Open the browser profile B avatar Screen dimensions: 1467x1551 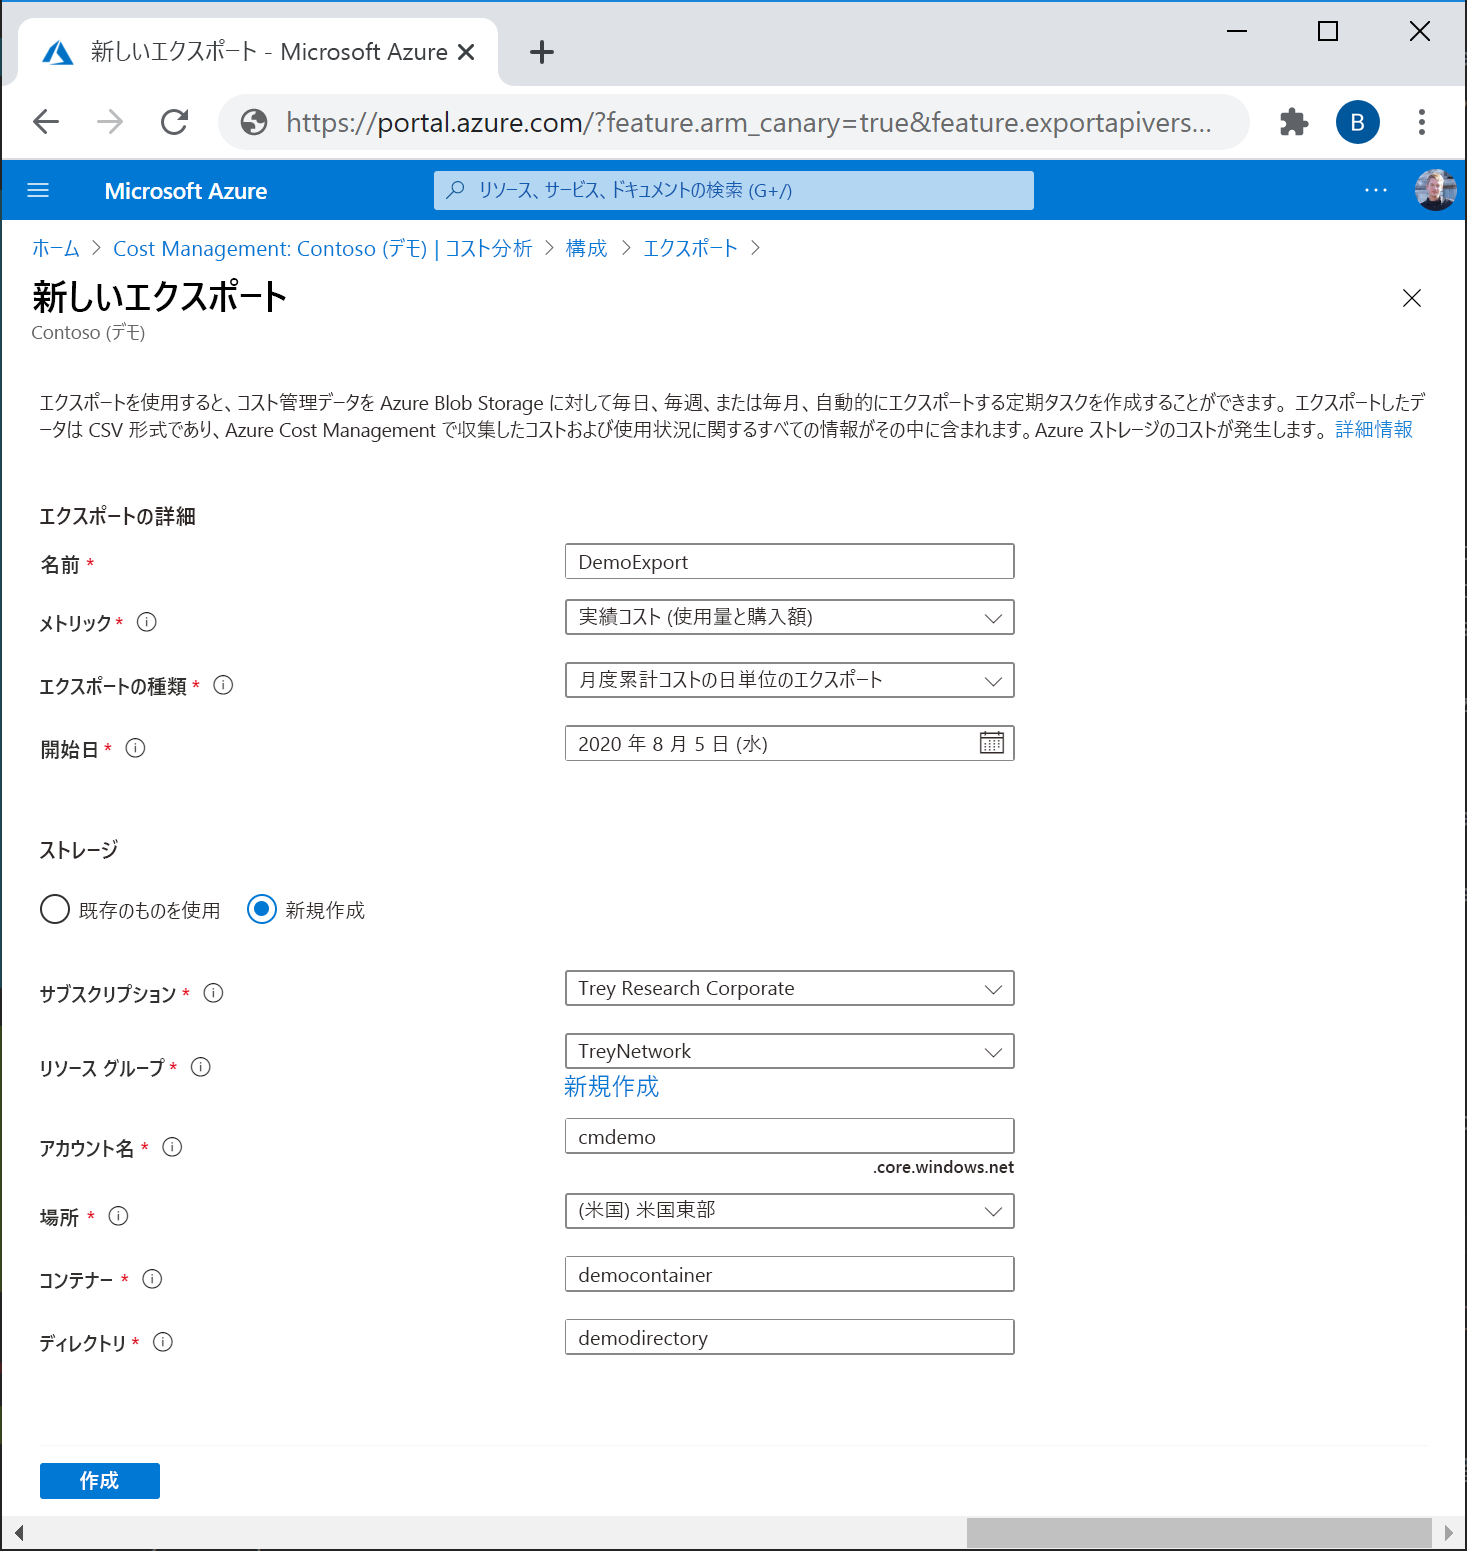(1358, 122)
